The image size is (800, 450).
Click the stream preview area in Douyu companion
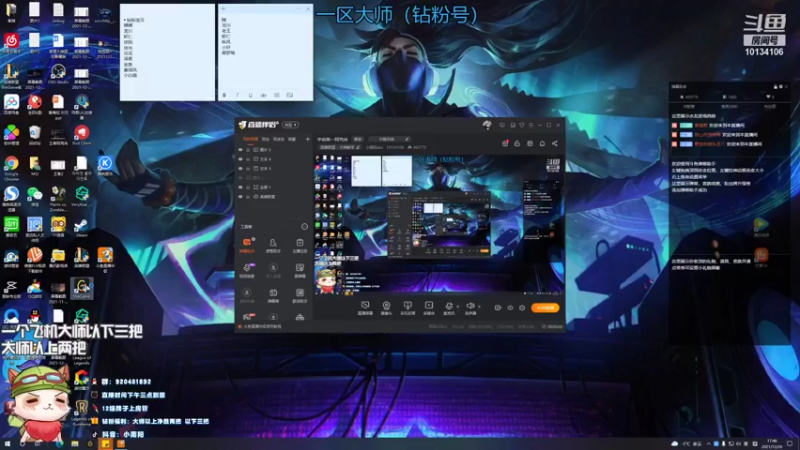(438, 225)
